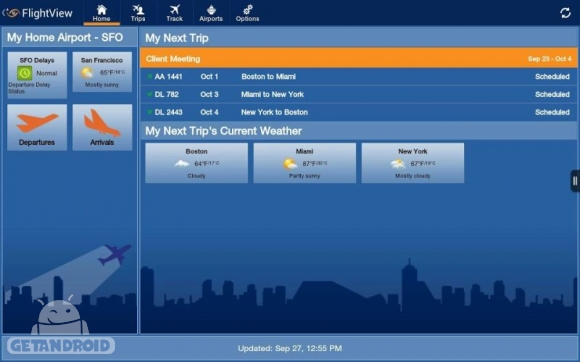Click Scheduled status for New York to Boston
This screenshot has height=362, width=580.
click(552, 112)
